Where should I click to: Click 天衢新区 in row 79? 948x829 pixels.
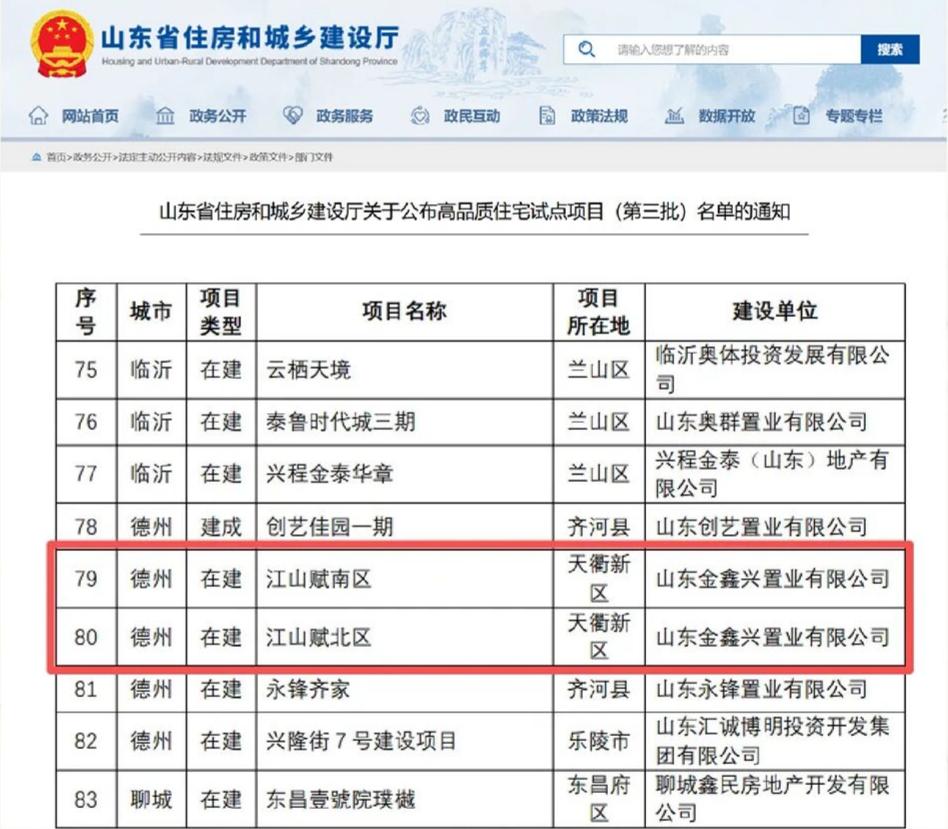tap(599, 579)
